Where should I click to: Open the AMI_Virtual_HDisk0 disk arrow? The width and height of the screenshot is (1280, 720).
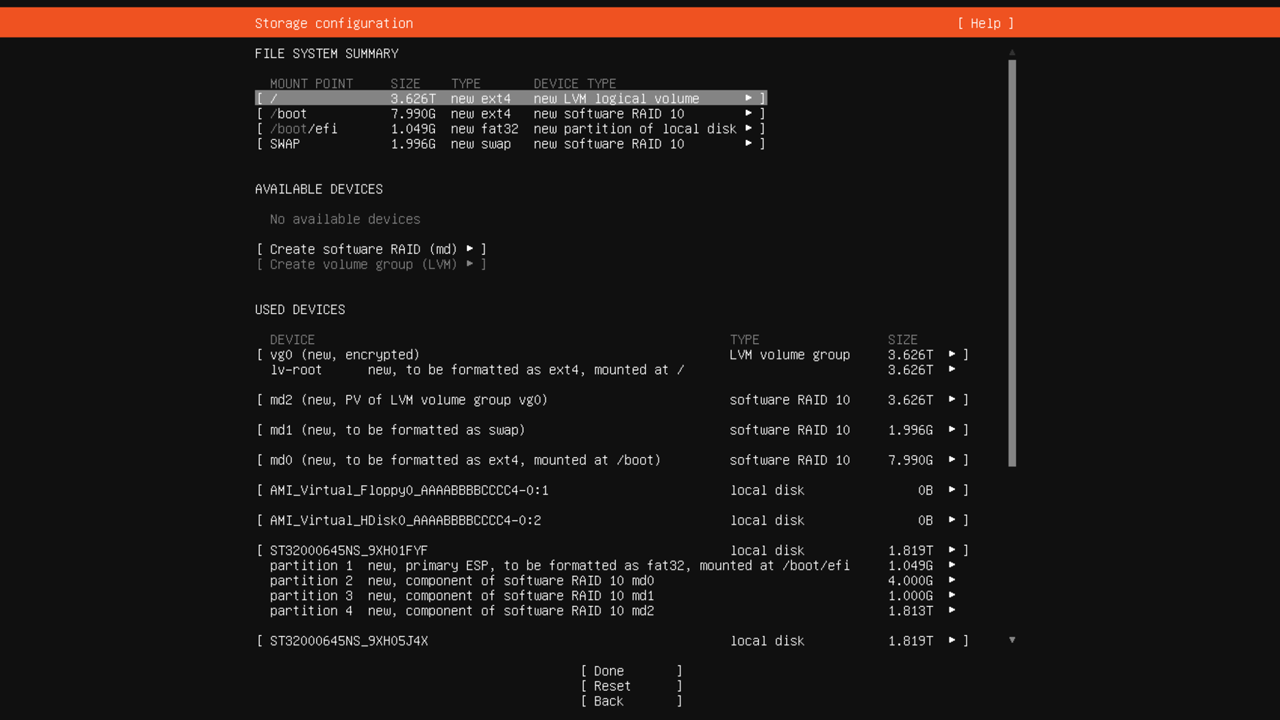pos(952,520)
